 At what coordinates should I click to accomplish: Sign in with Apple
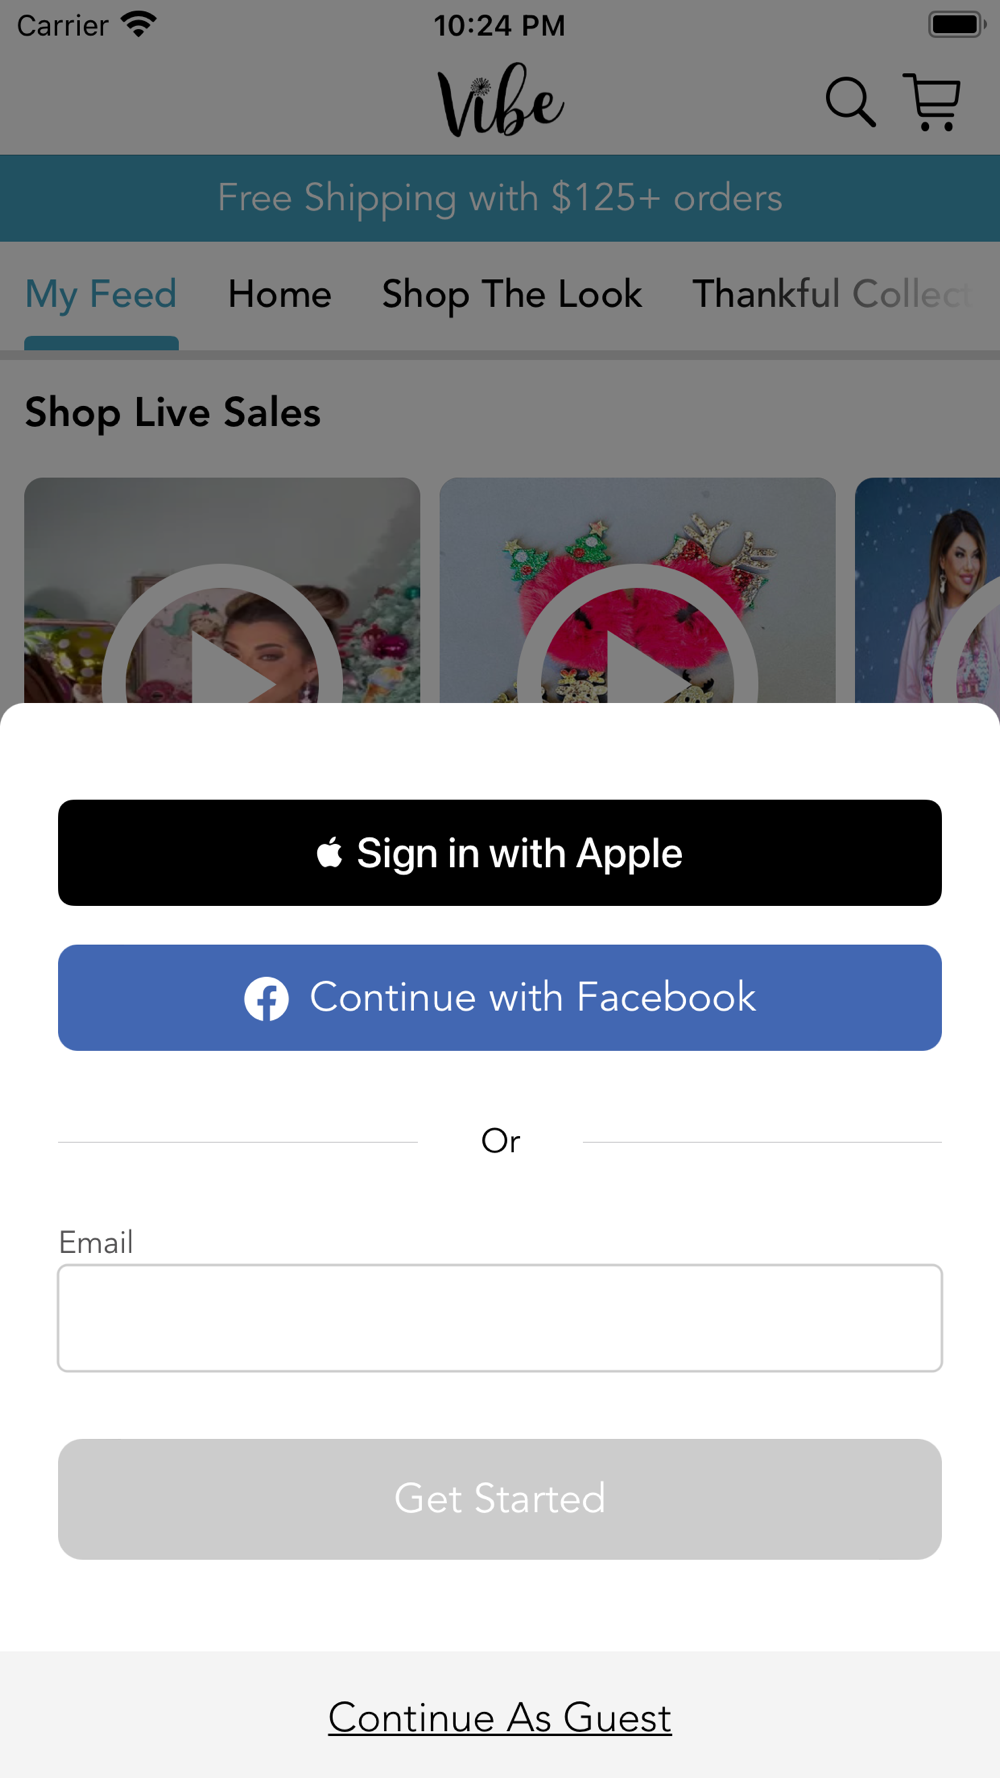[x=500, y=853]
